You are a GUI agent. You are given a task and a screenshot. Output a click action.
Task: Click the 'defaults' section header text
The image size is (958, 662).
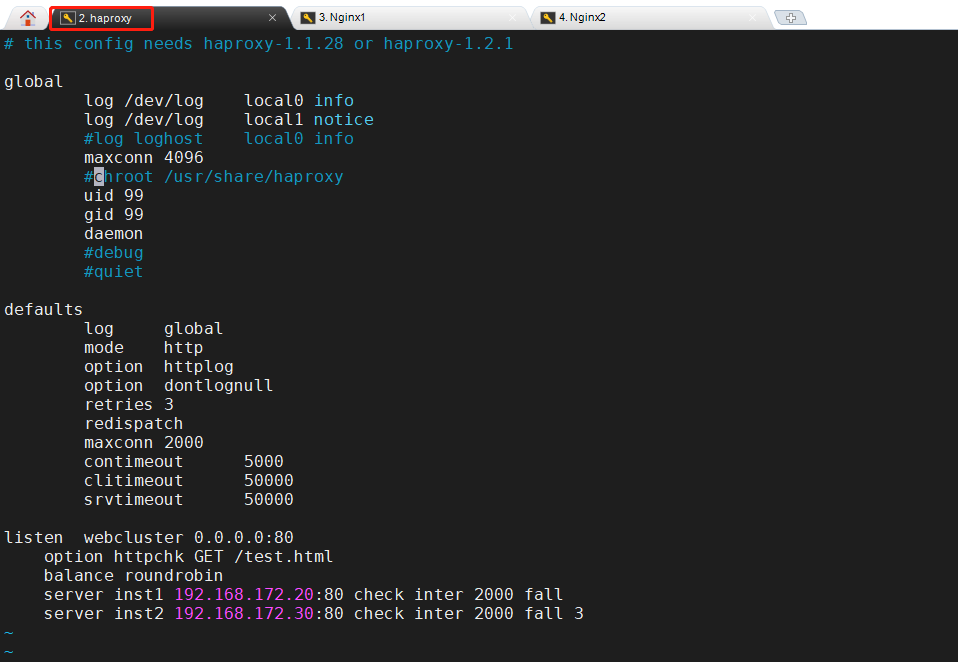click(43, 310)
